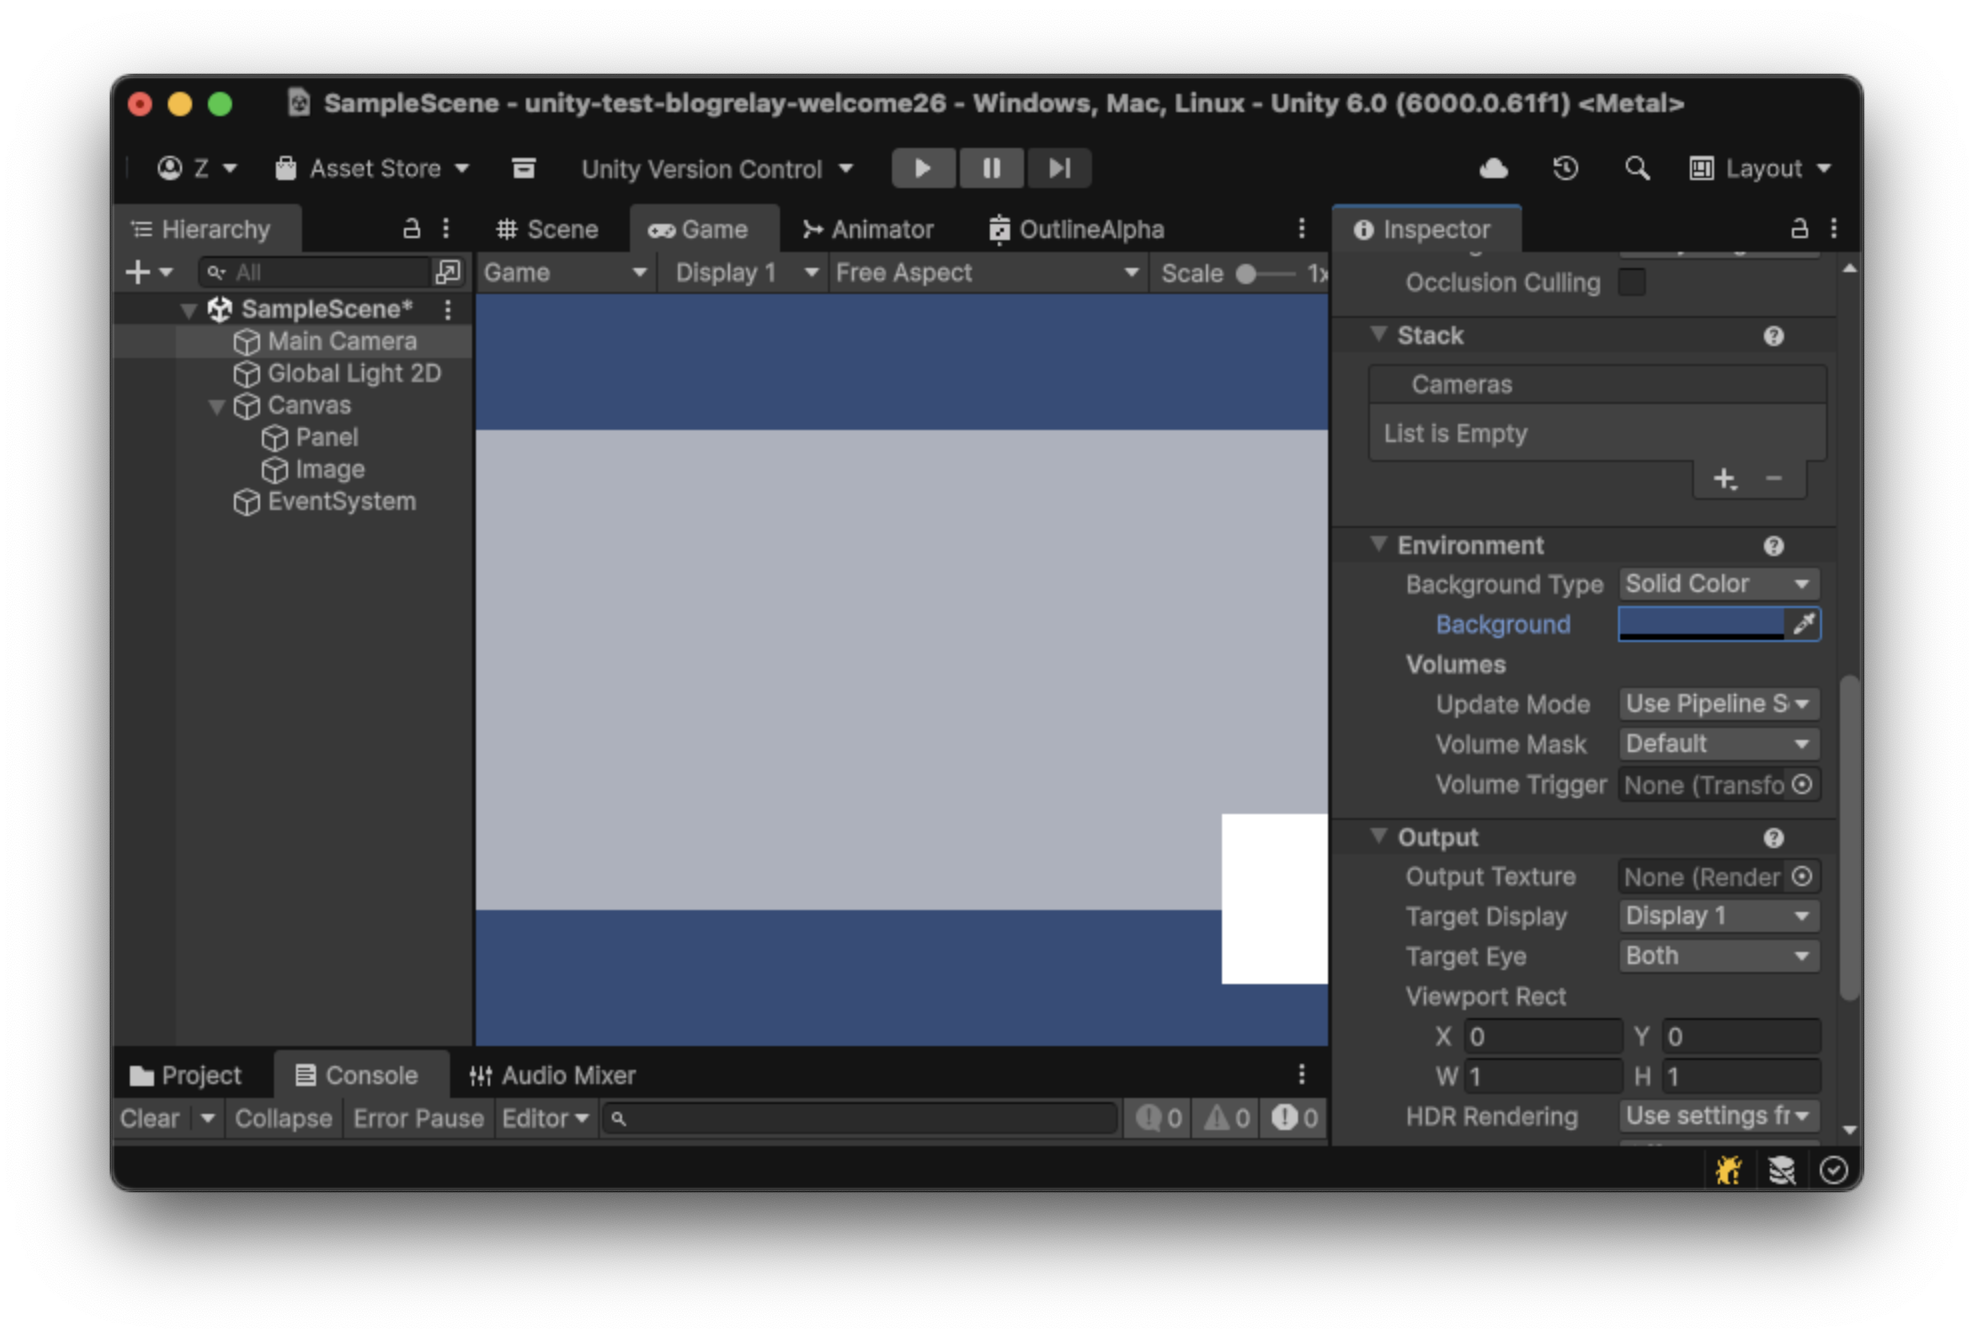Pick color with Background eyedropper icon
The height and width of the screenshot is (1338, 1974).
(x=1803, y=624)
